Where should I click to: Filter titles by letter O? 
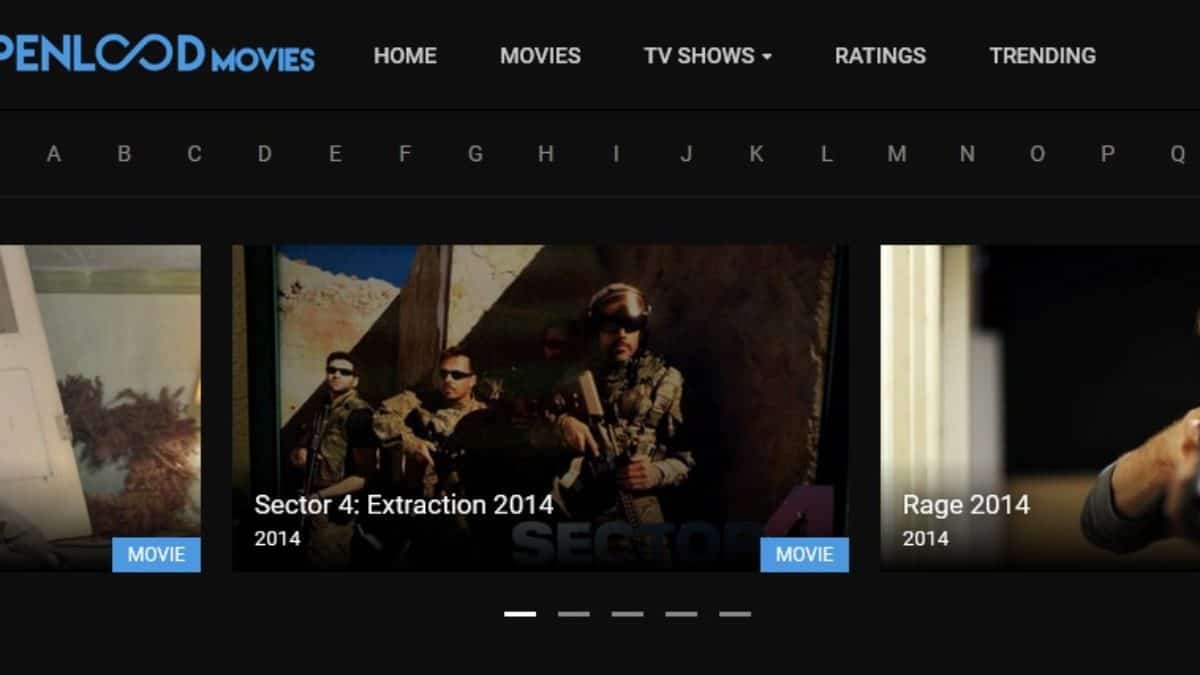[x=1037, y=154]
